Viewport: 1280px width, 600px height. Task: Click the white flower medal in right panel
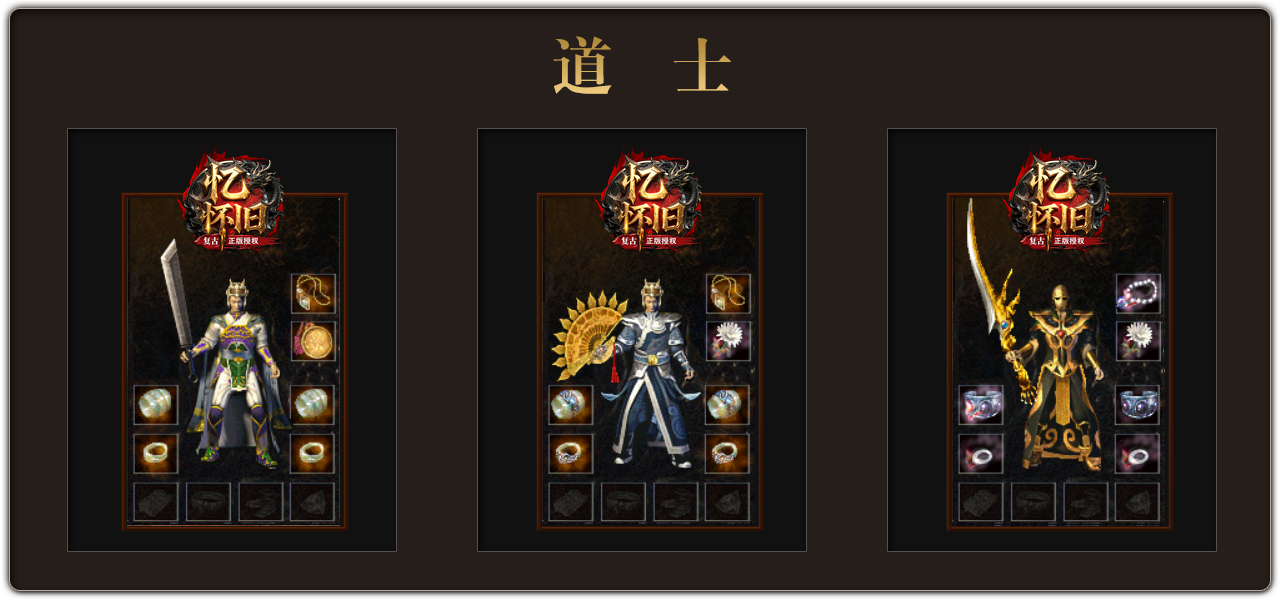point(1138,342)
